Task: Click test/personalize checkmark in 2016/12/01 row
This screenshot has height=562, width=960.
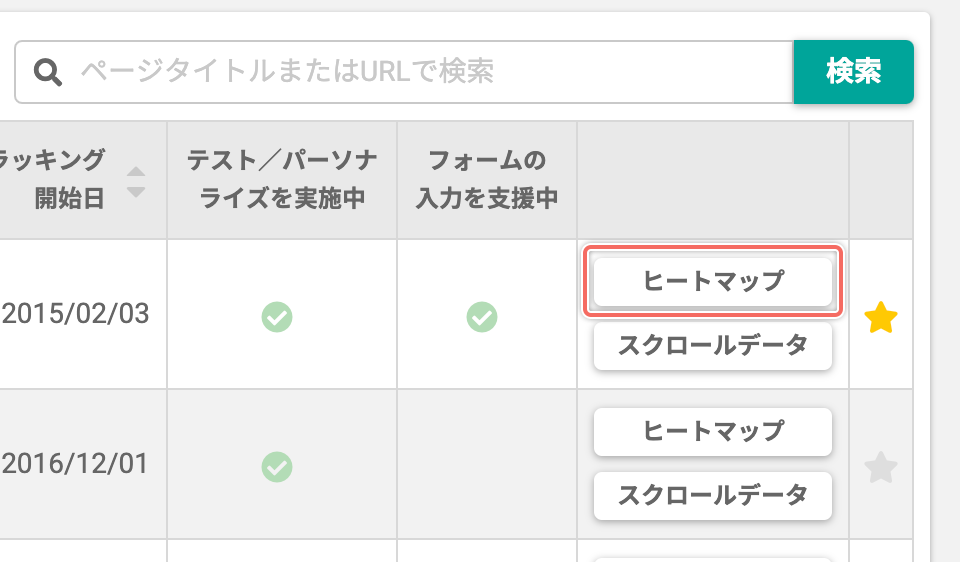Action: click(277, 467)
